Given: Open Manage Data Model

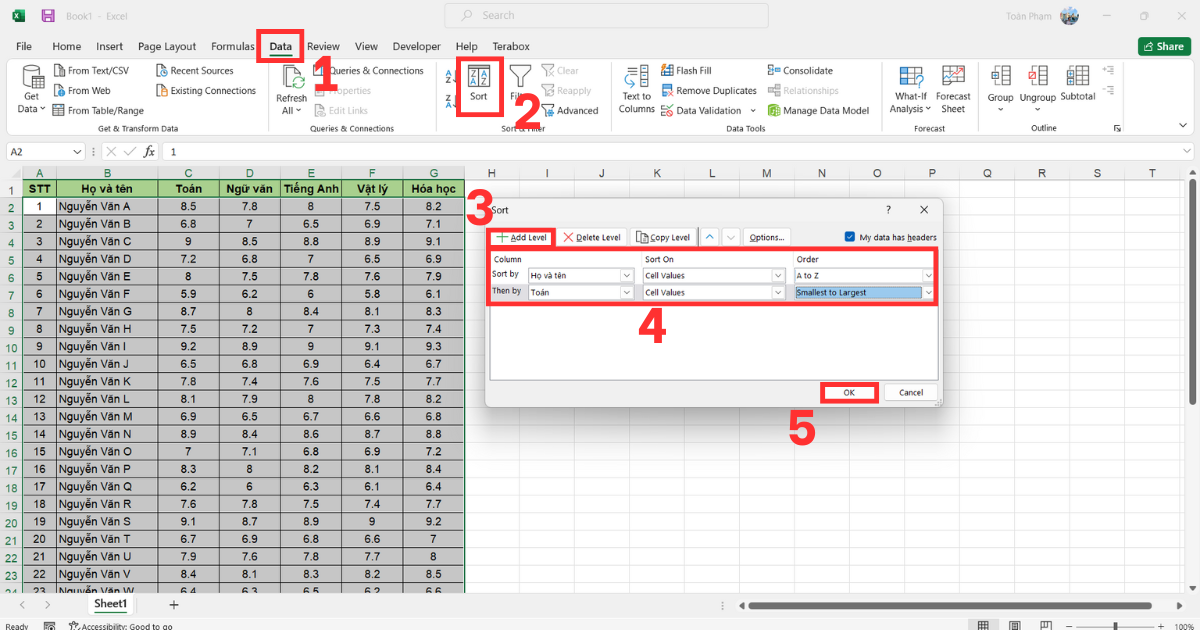Looking at the screenshot, I should coord(818,111).
